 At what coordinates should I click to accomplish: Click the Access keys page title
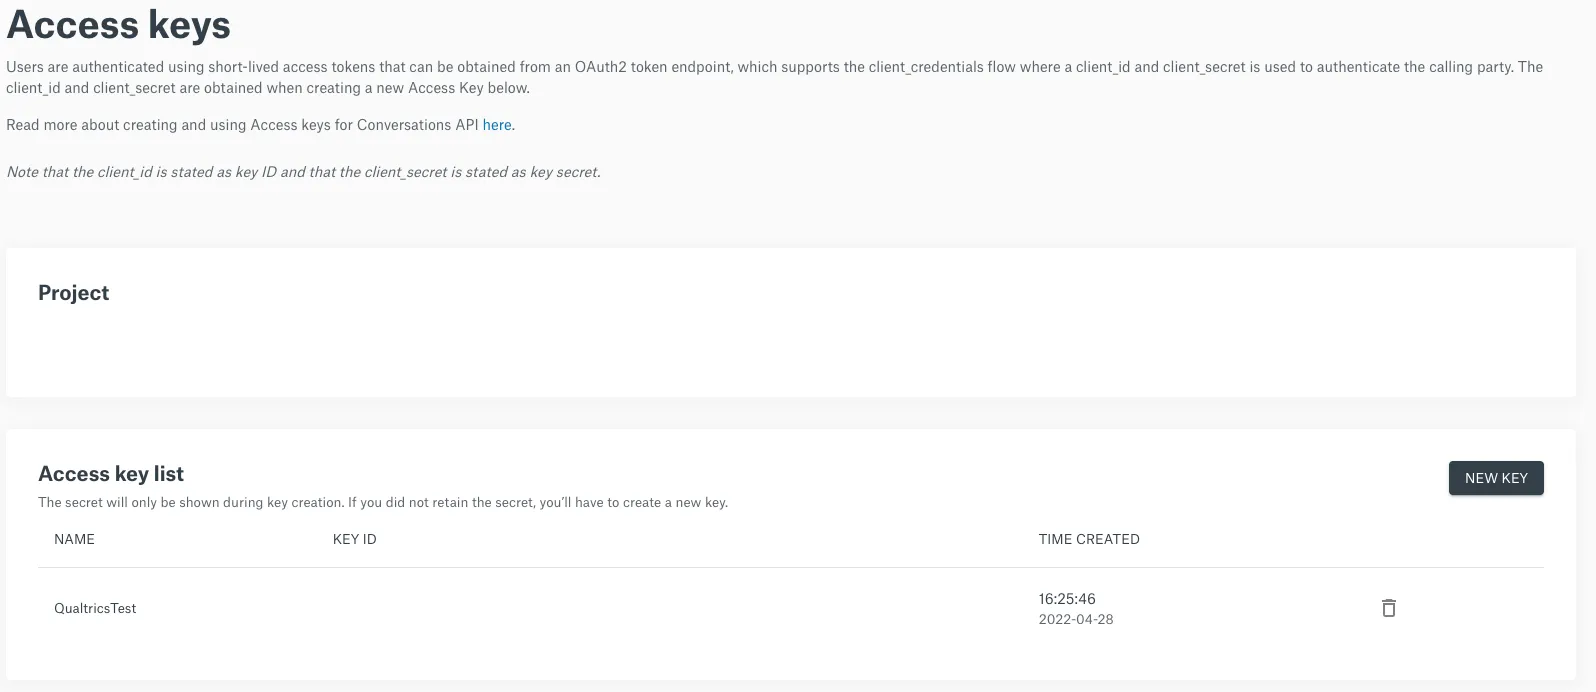pos(117,24)
